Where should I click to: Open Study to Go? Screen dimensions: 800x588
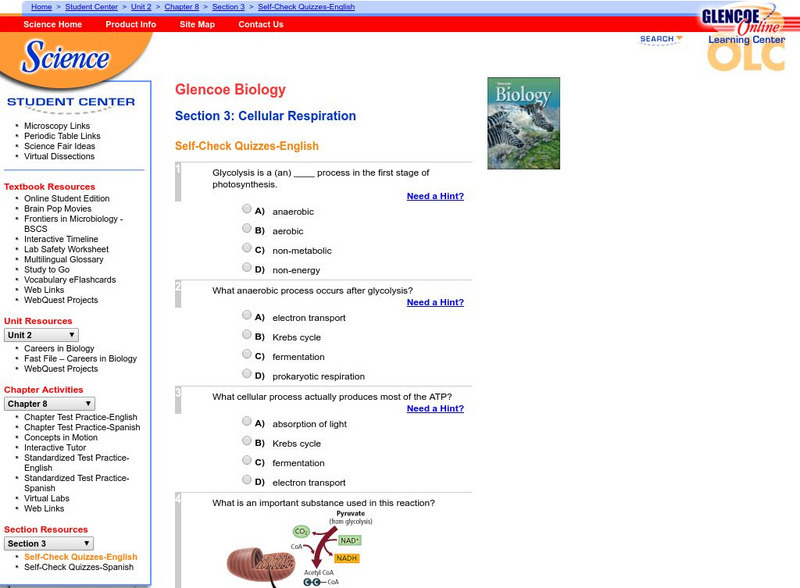pos(47,270)
